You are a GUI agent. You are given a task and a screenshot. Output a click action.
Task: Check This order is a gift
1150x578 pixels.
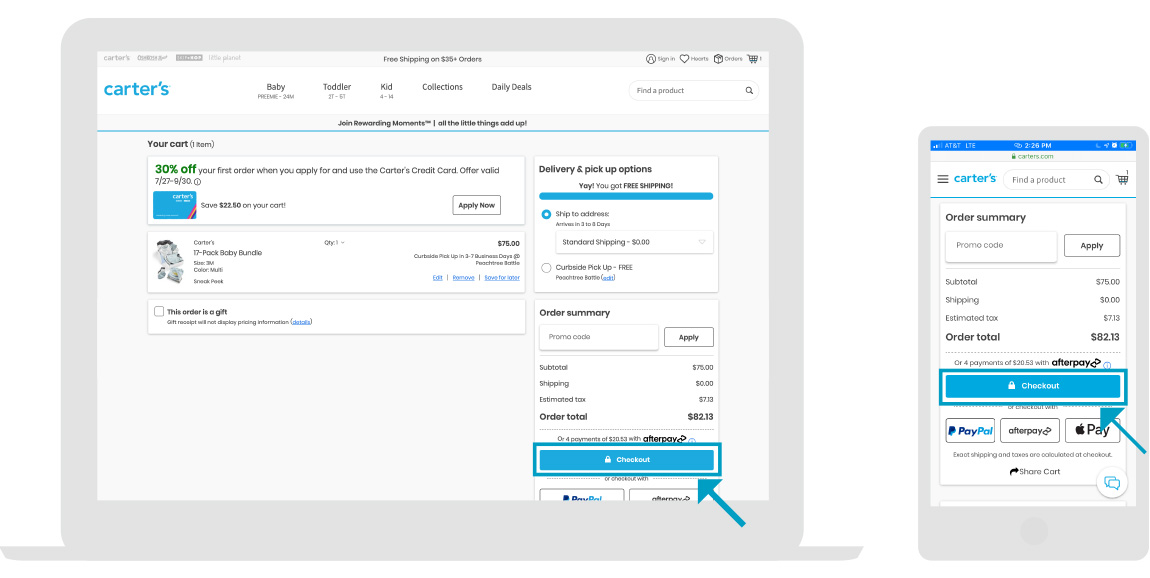(159, 311)
